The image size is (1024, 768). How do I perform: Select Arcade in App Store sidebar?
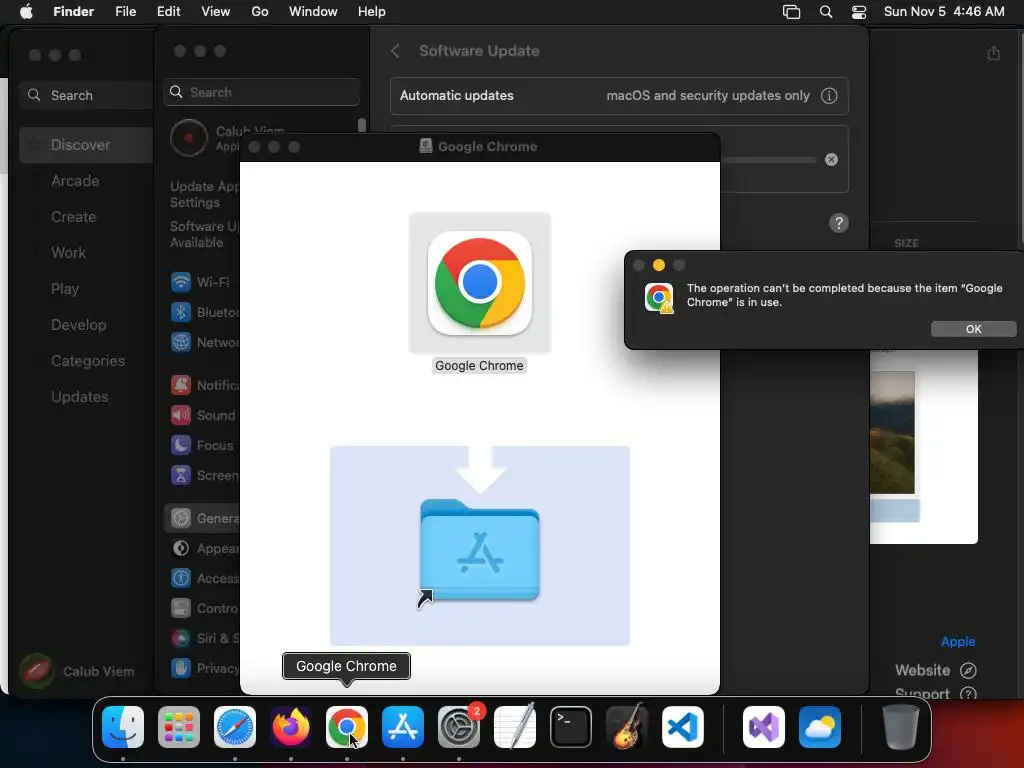click(x=75, y=181)
